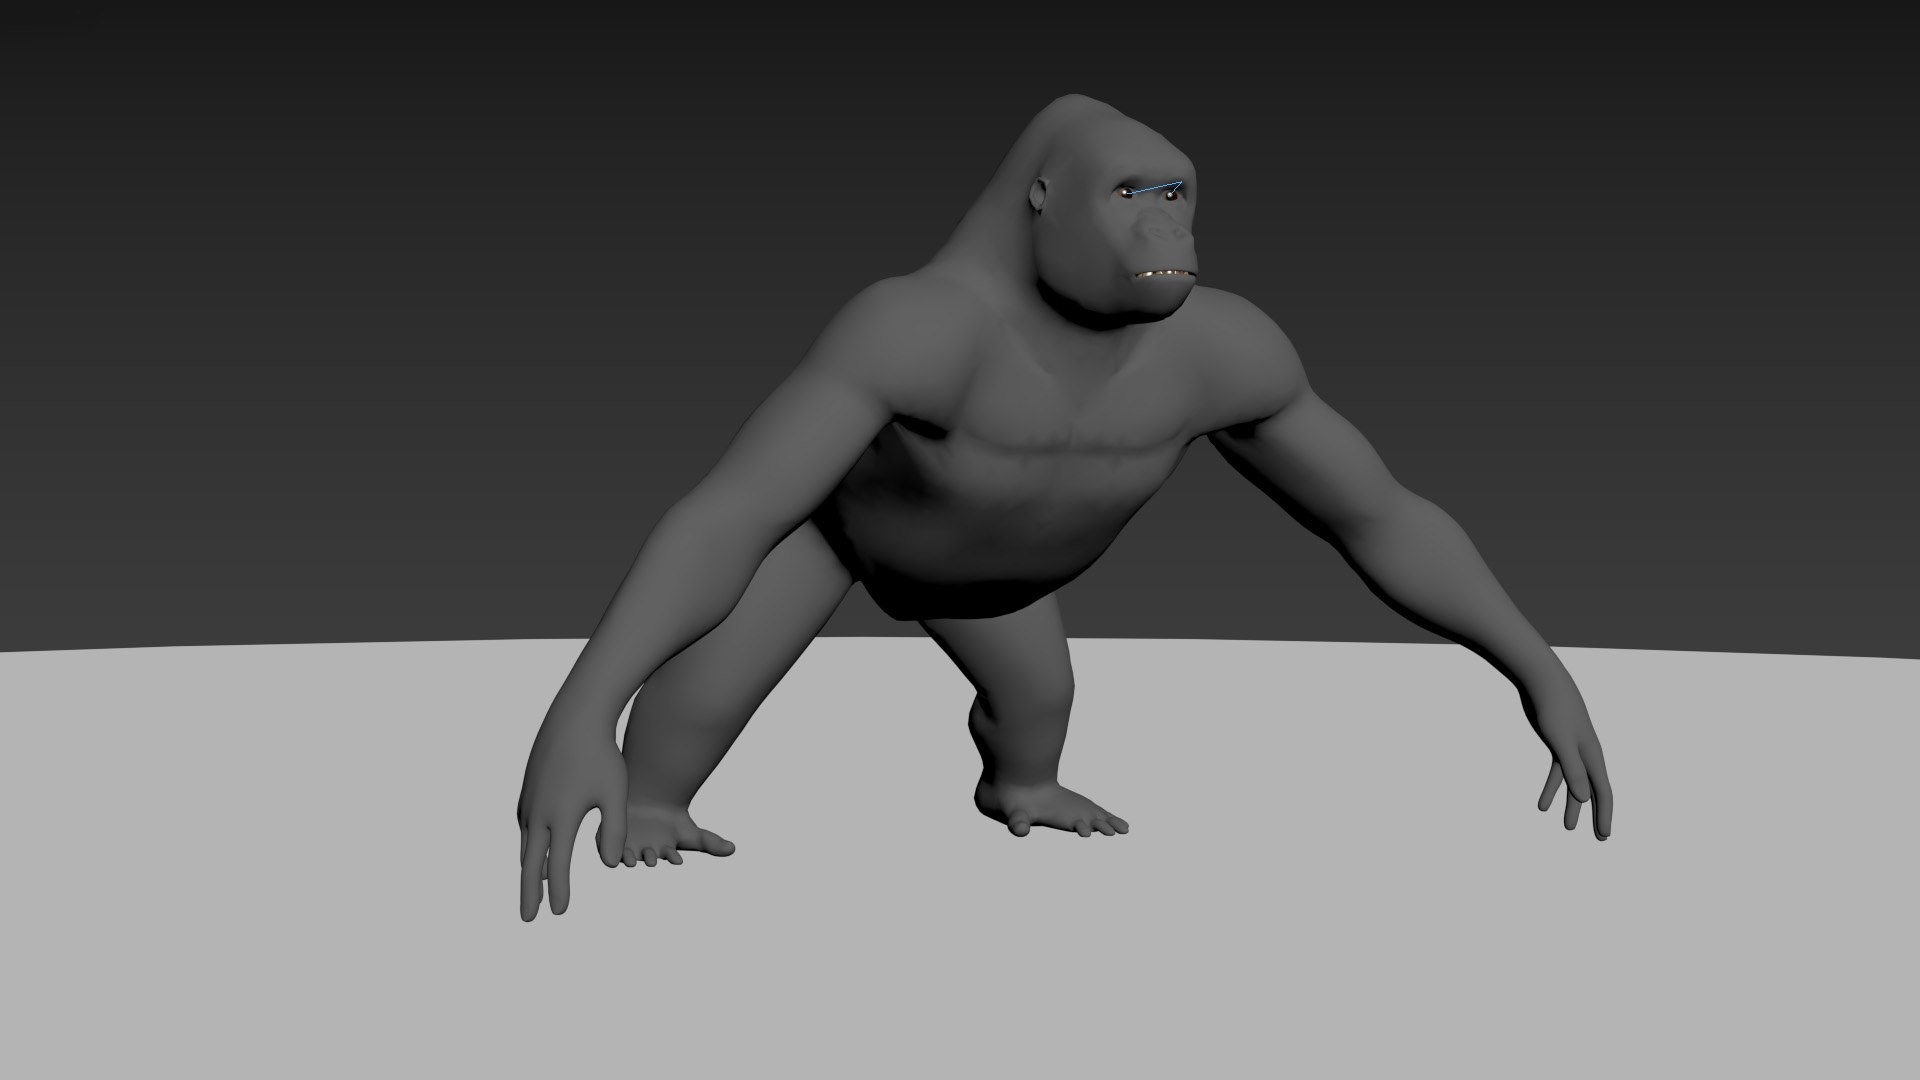1920x1080 pixels.
Task: Click the dark gradient background
Action: coord(400,300)
